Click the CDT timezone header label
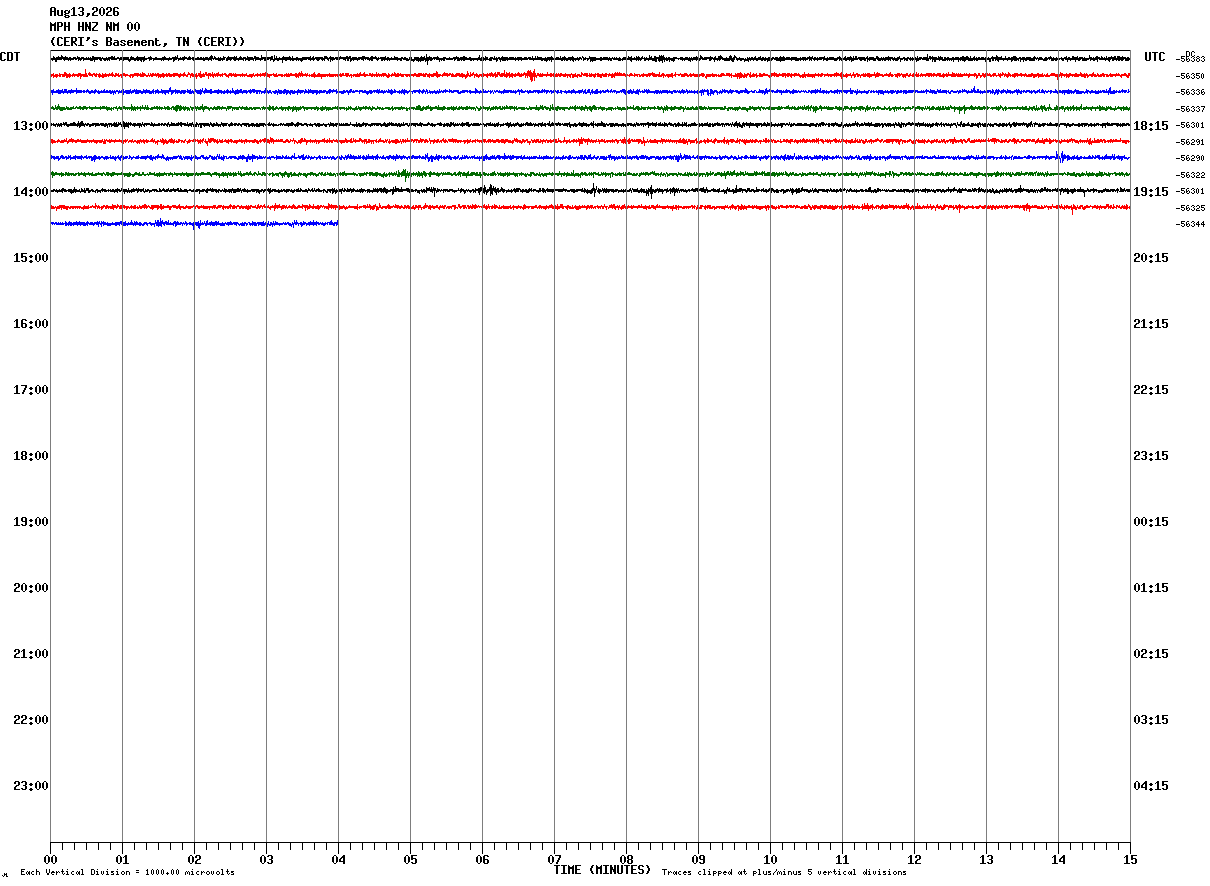The width and height of the screenshot is (1210, 886). tap(10, 57)
